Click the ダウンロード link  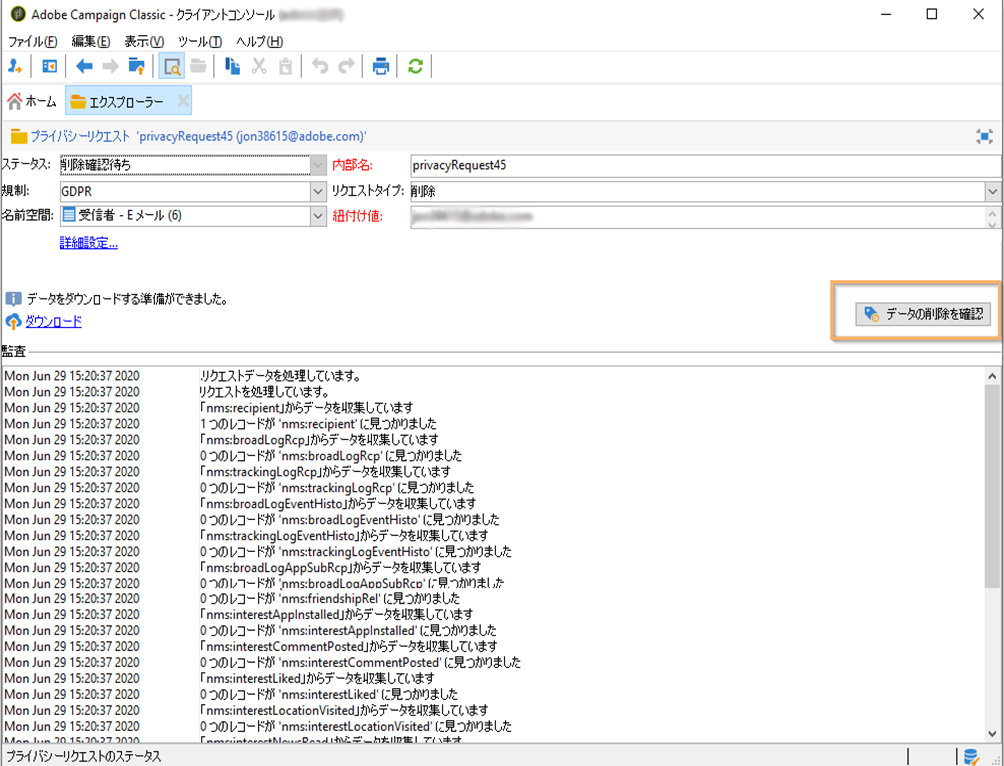pos(53,322)
